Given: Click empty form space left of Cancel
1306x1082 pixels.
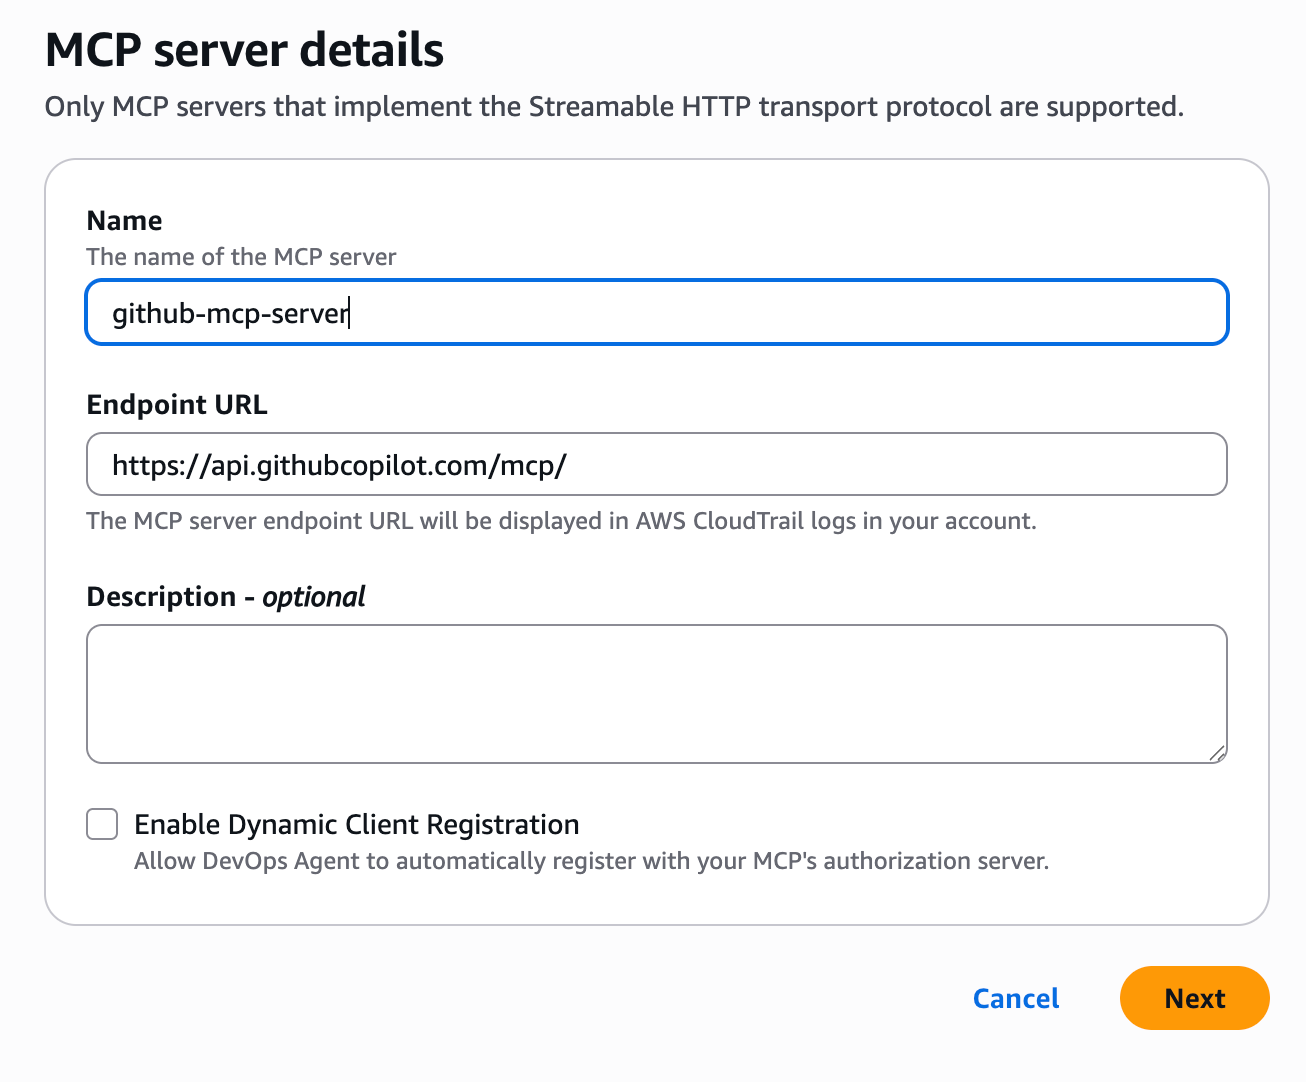Looking at the screenshot, I should pyautogui.click(x=500, y=998).
